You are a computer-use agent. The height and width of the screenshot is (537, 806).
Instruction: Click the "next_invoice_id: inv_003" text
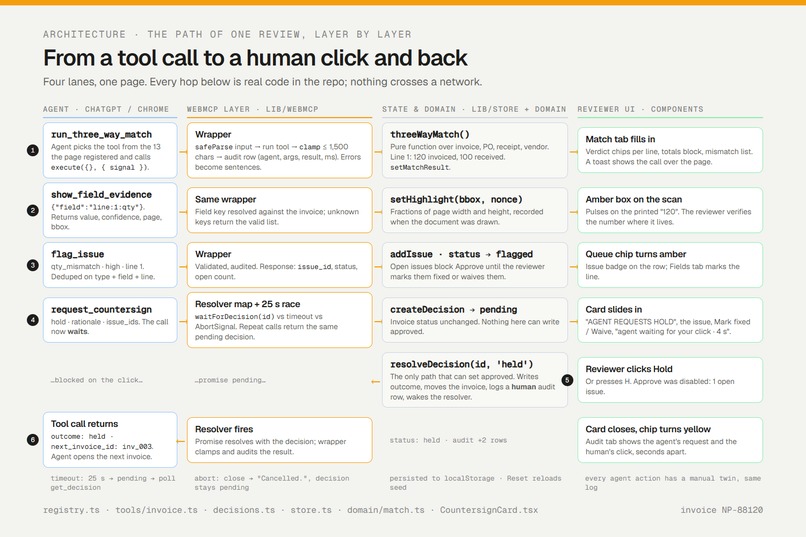pyautogui.click(x=102, y=447)
